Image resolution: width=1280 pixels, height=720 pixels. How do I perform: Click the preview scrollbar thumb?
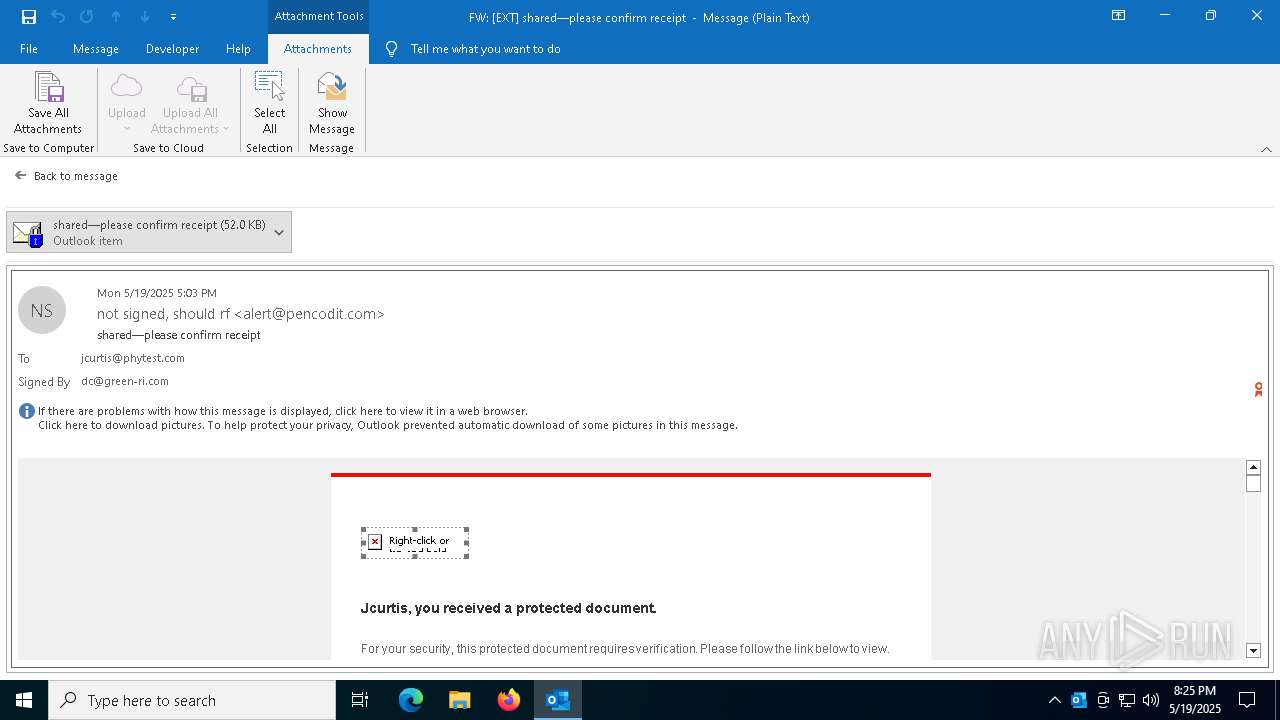(1254, 484)
